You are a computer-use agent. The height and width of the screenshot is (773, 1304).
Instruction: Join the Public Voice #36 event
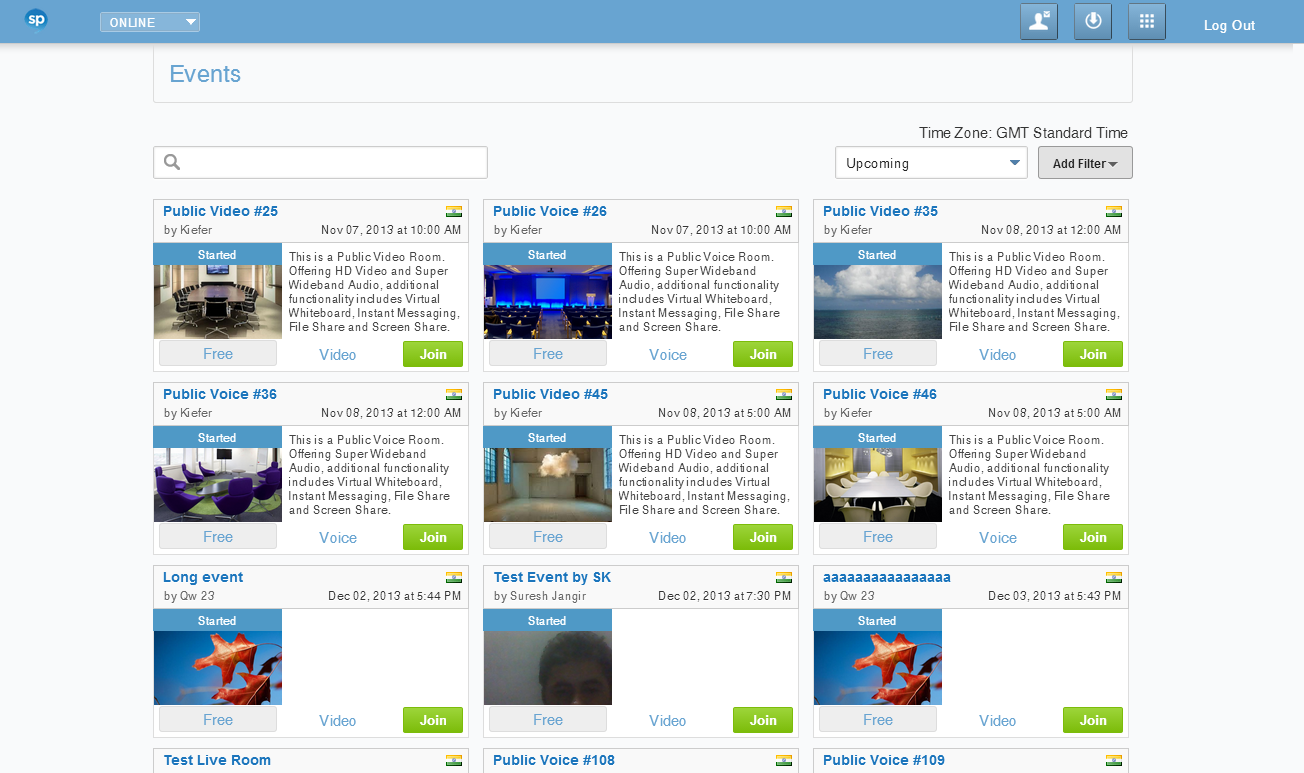coord(433,537)
